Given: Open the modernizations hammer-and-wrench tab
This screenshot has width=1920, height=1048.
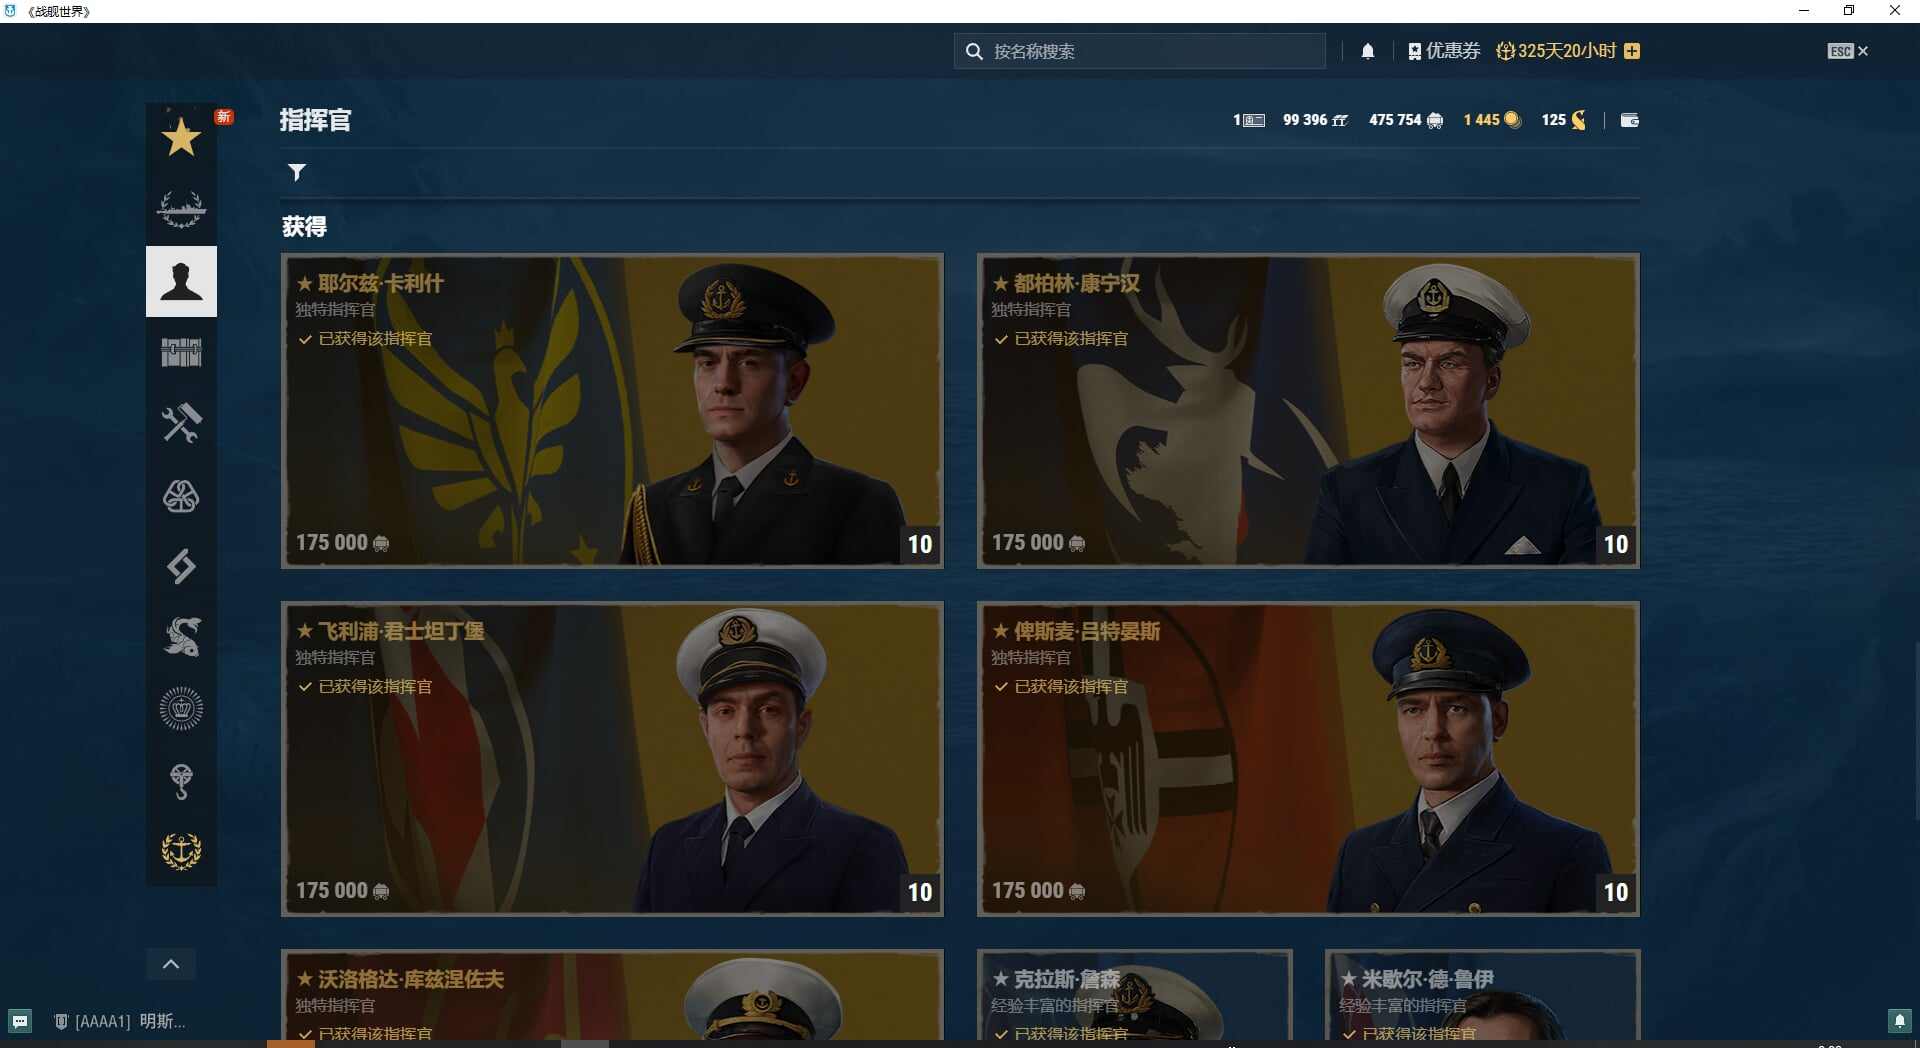Looking at the screenshot, I should coord(181,423).
